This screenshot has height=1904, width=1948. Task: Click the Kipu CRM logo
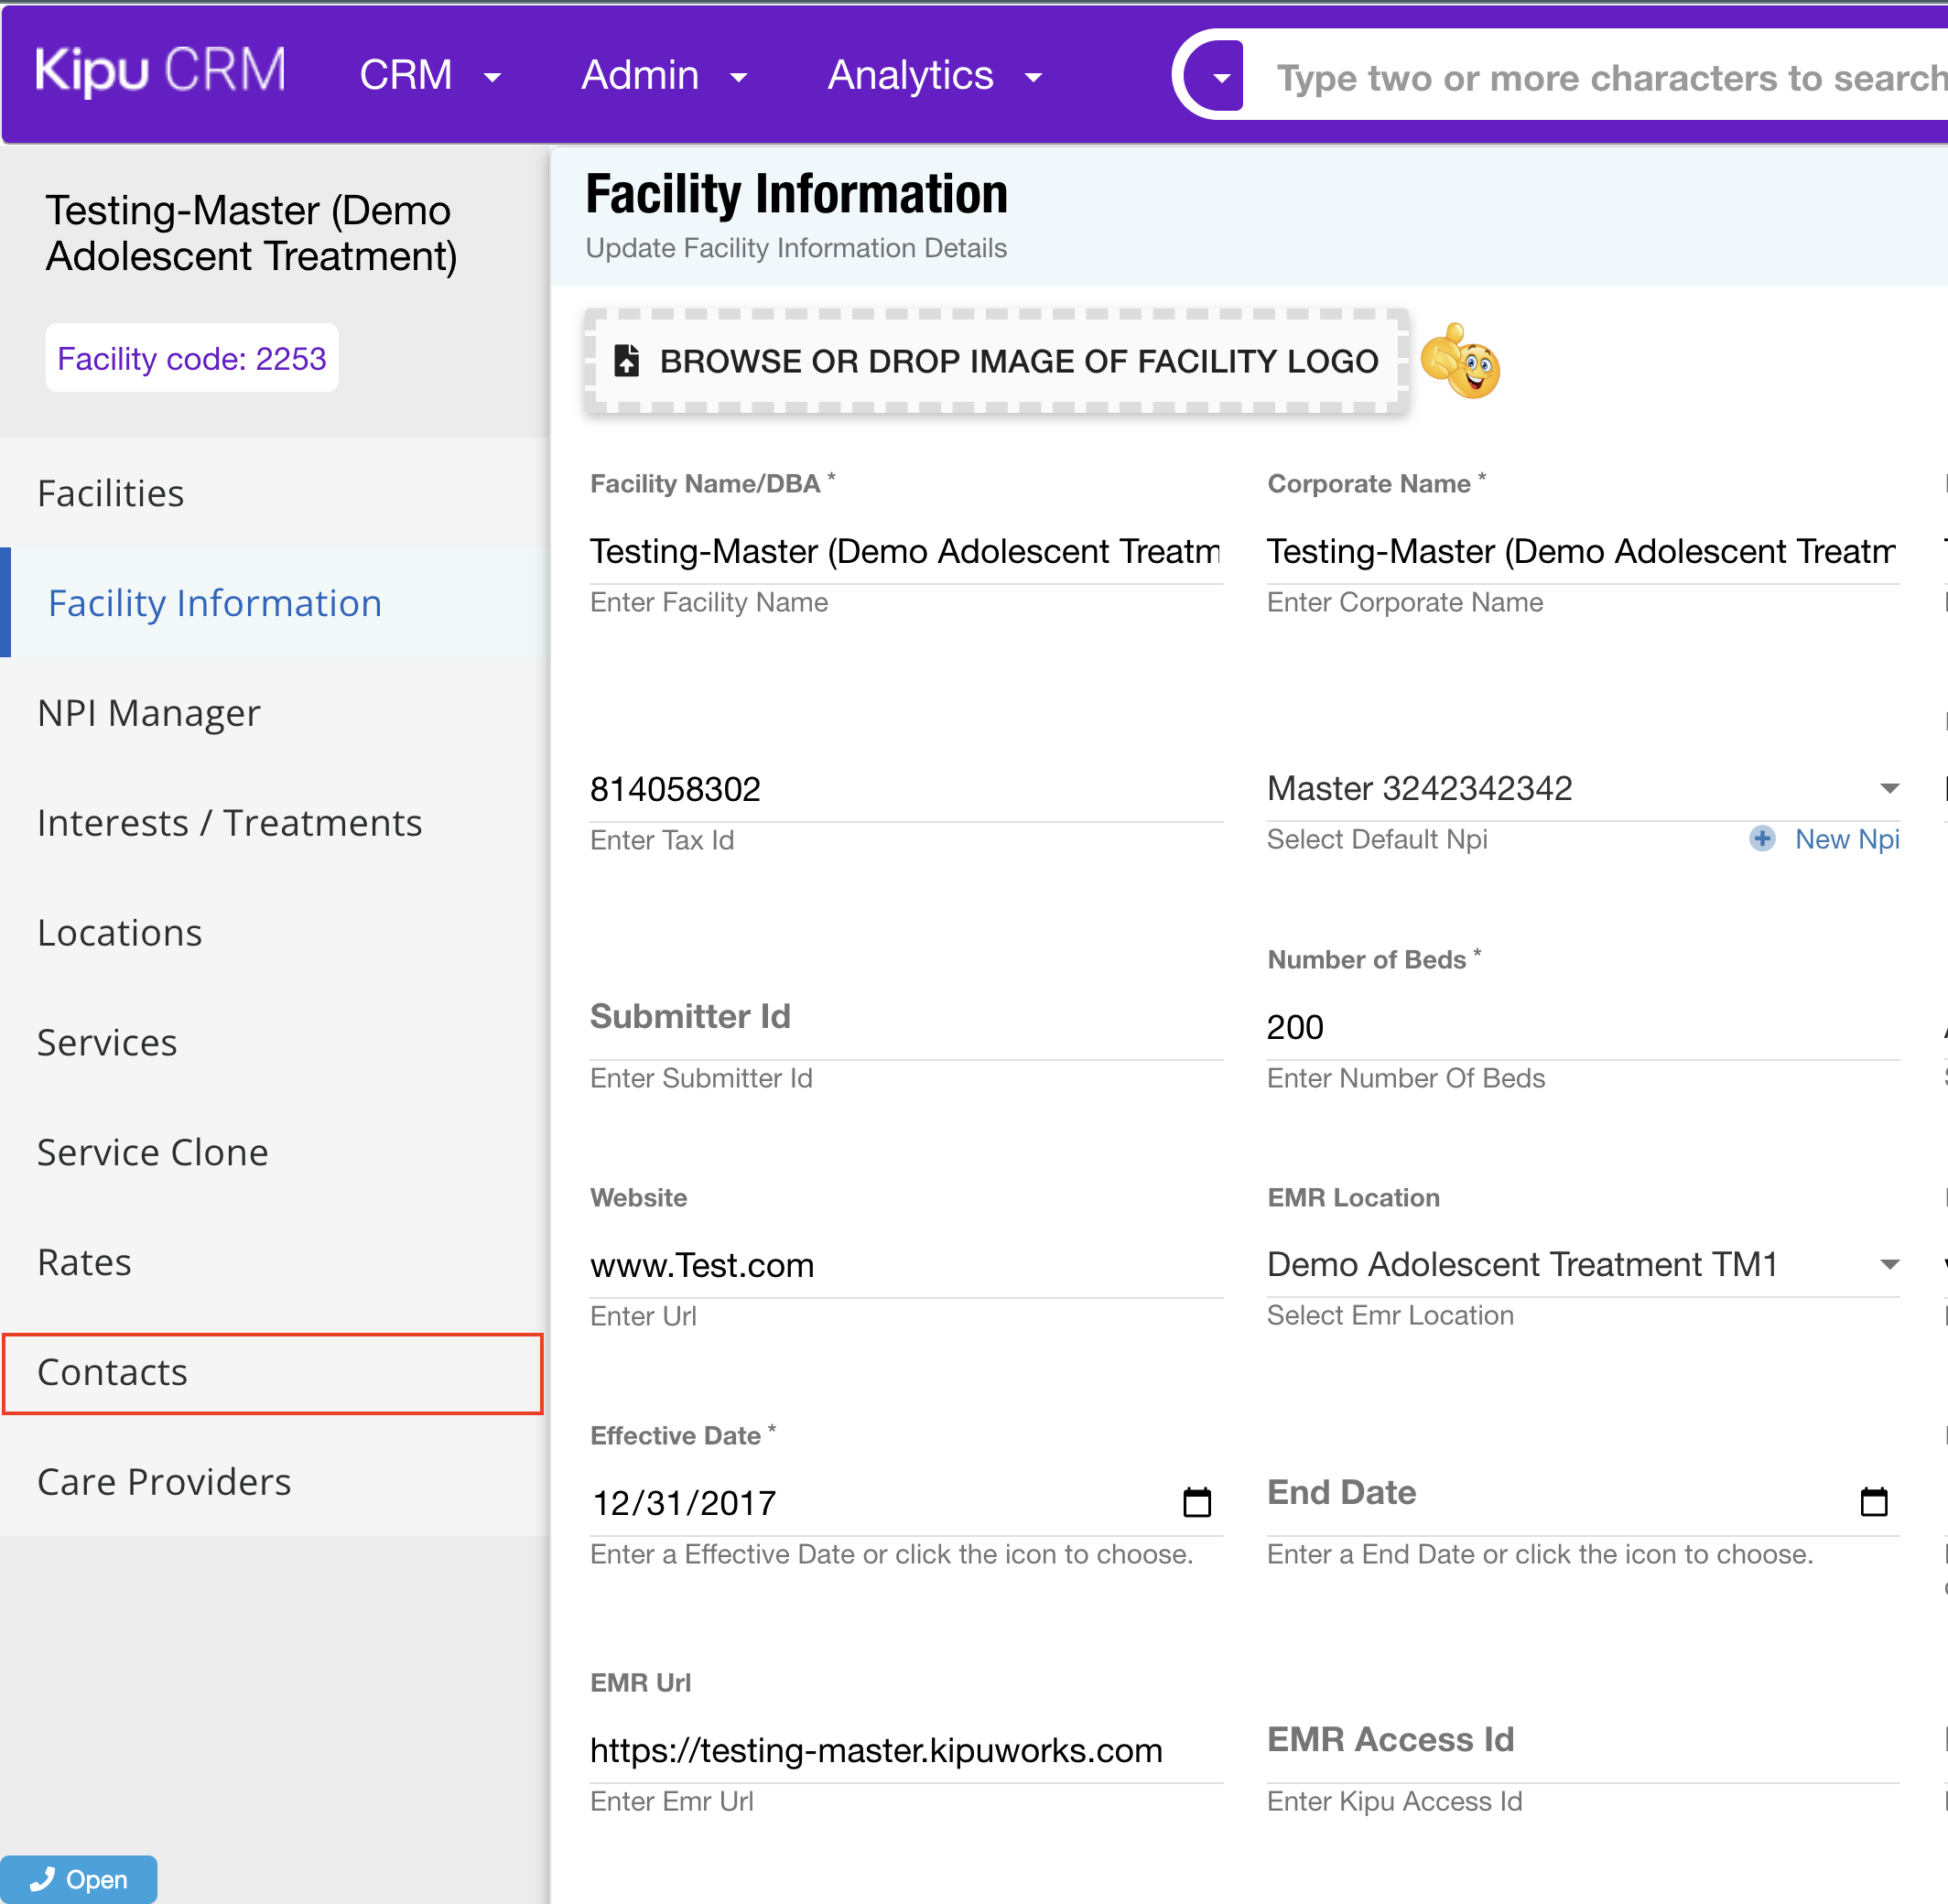click(x=160, y=72)
